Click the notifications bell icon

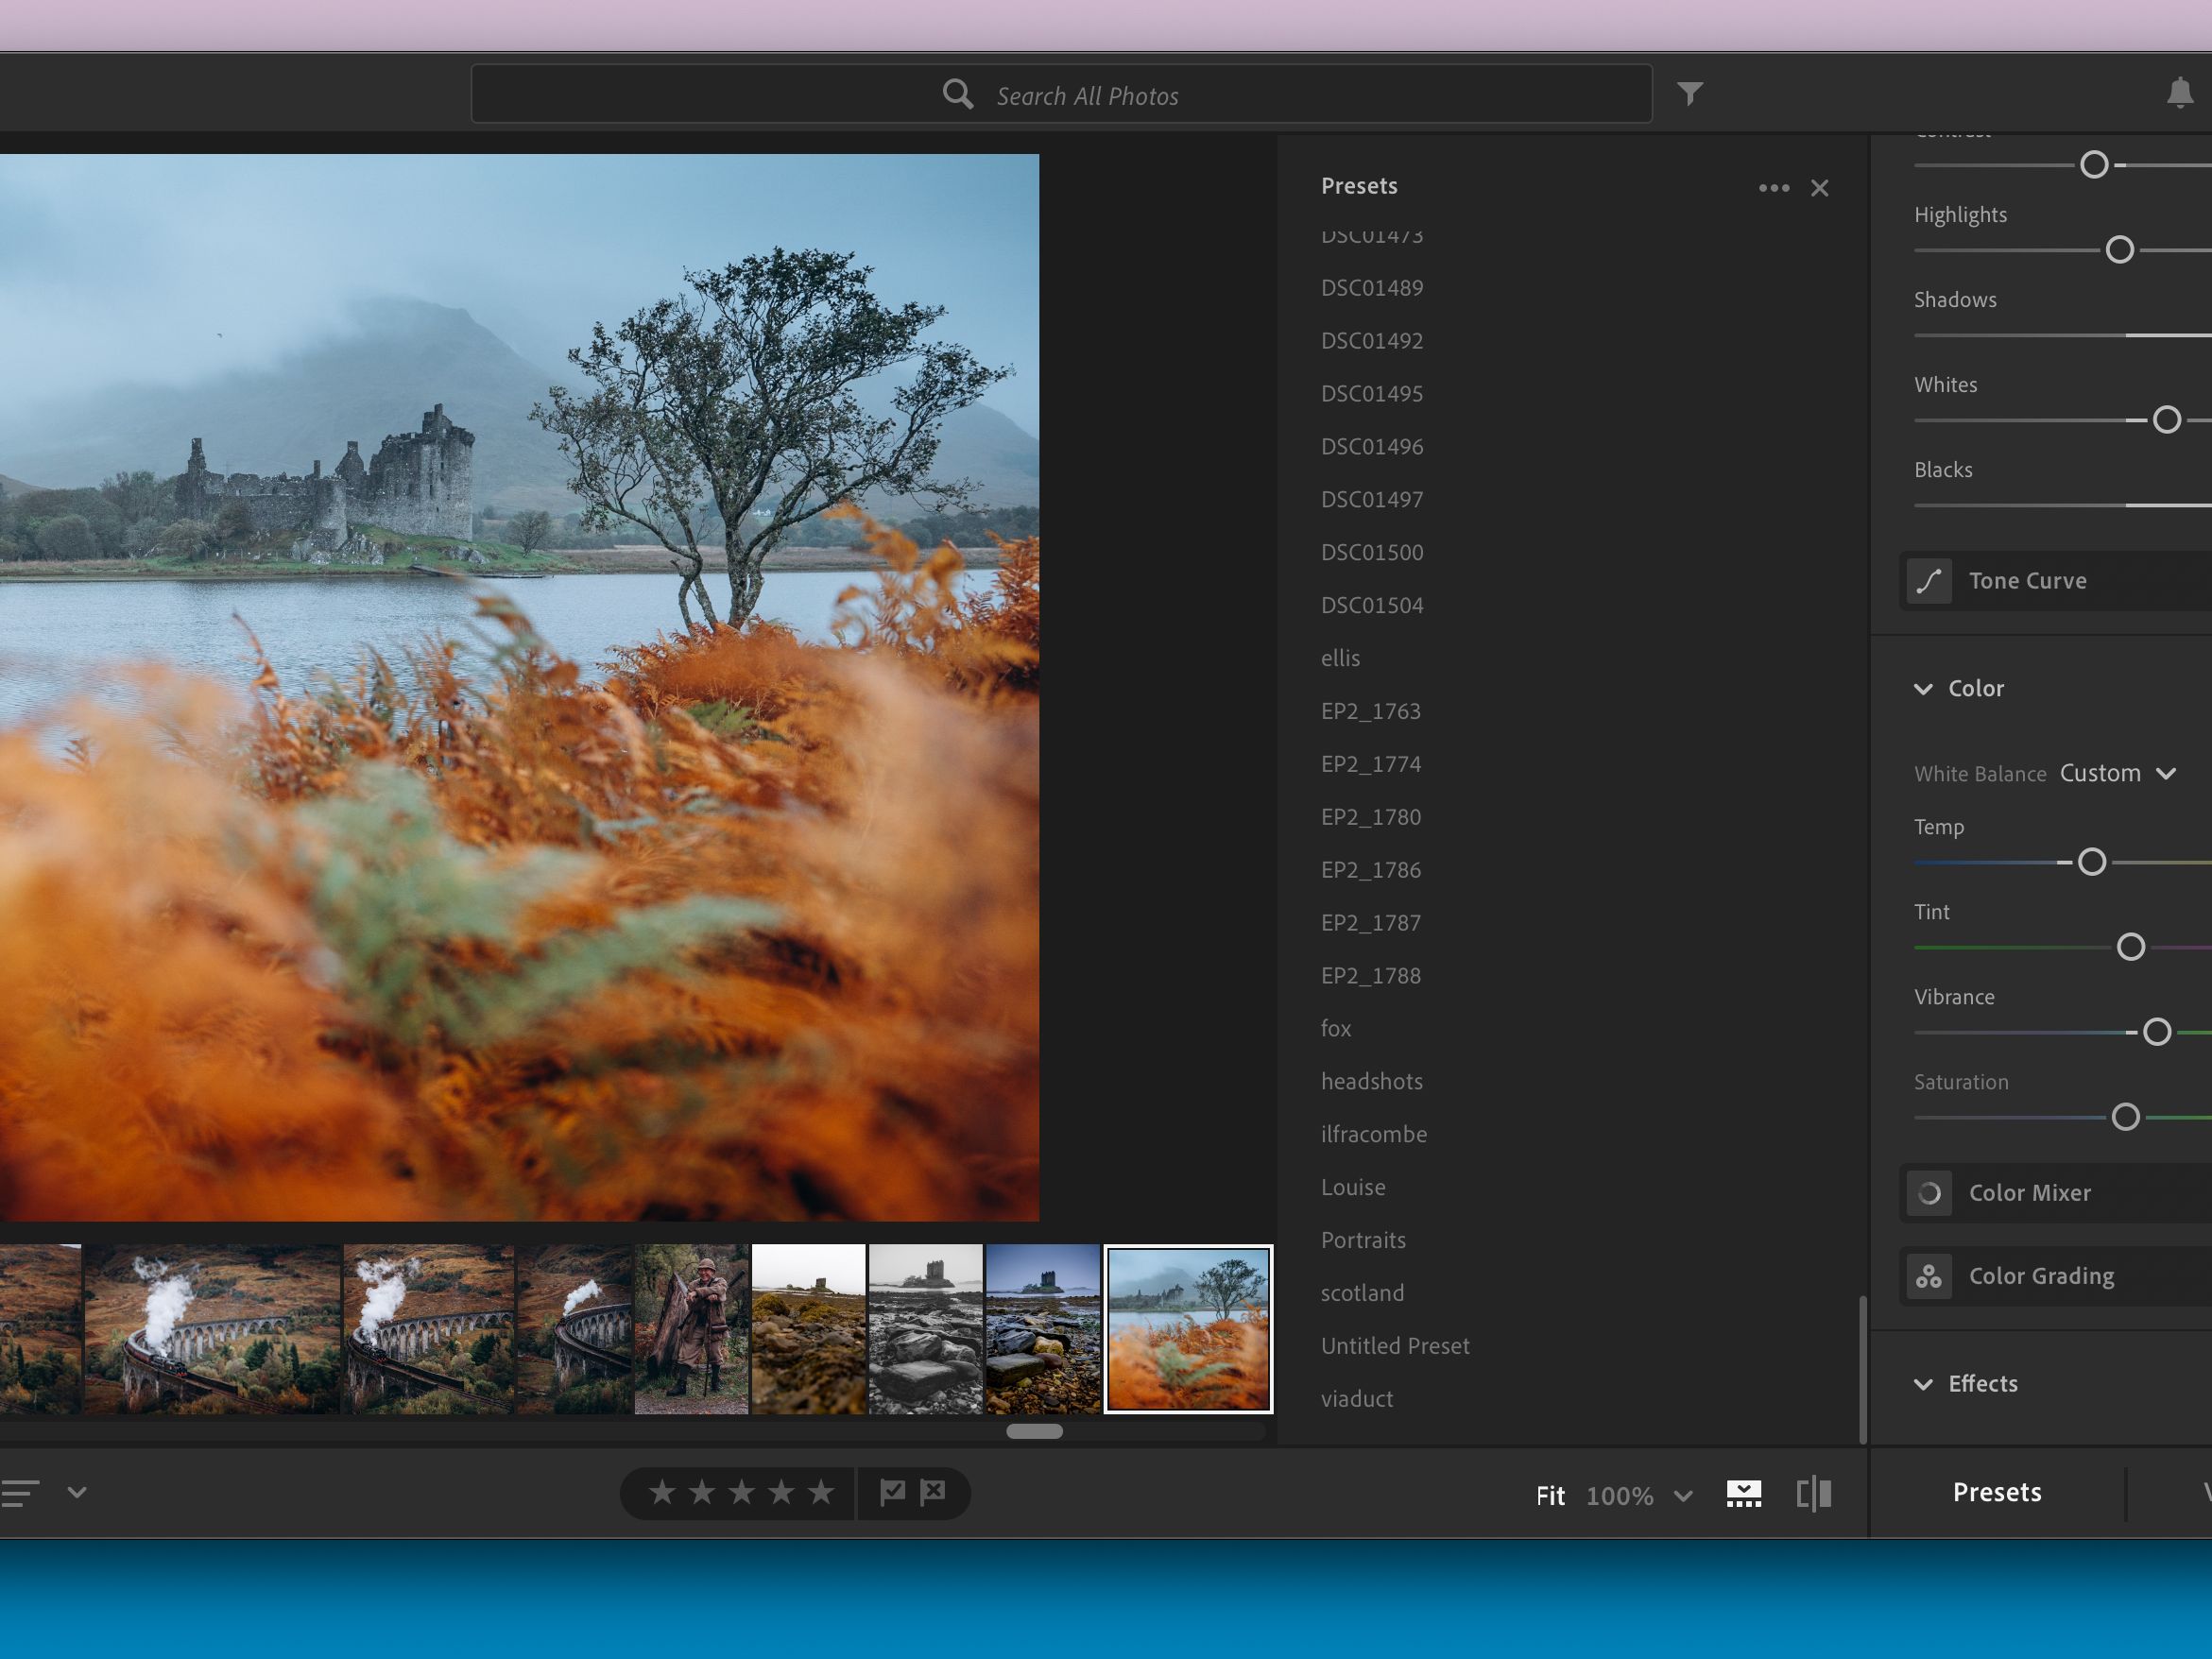(2179, 94)
